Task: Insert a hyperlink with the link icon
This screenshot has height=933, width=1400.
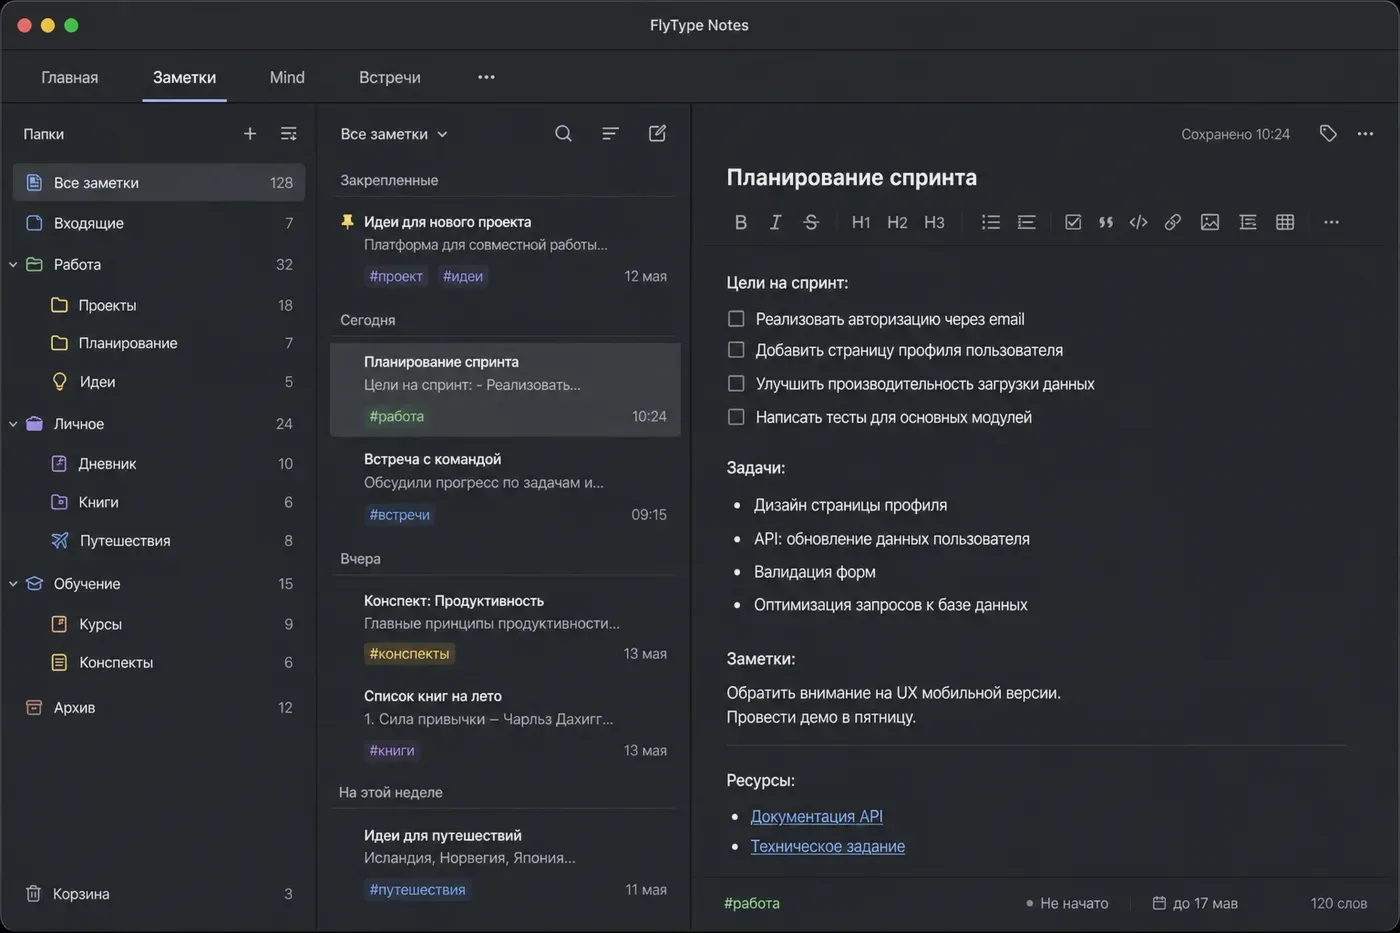Action: pos(1173,222)
